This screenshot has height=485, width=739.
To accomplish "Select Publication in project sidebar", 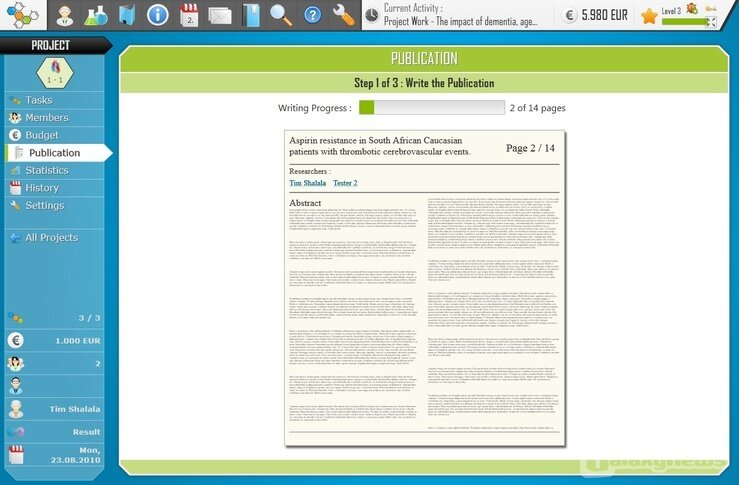I will click(x=57, y=153).
